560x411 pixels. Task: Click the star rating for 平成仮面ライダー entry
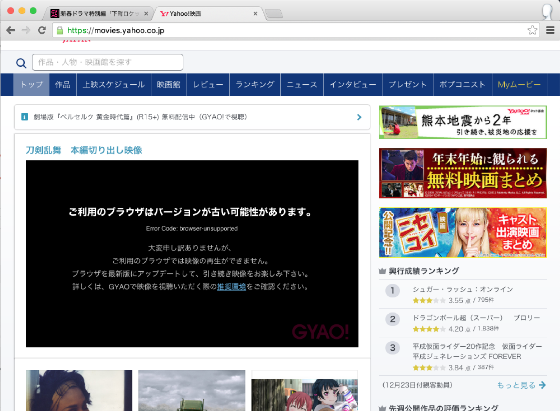click(x=429, y=368)
